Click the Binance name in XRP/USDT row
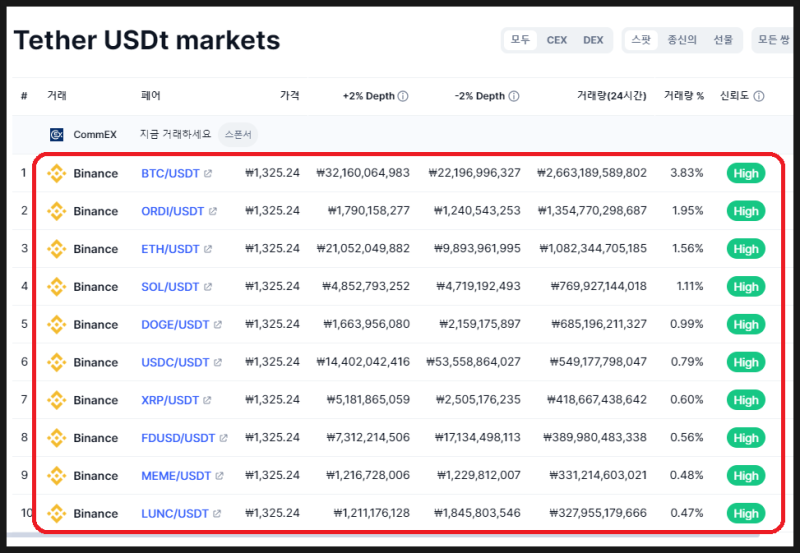The width and height of the screenshot is (800, 553). click(95, 400)
